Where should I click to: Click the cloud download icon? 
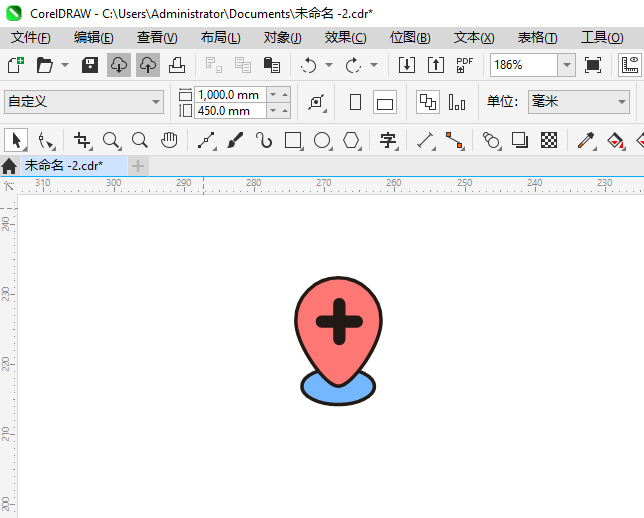[x=119, y=65]
